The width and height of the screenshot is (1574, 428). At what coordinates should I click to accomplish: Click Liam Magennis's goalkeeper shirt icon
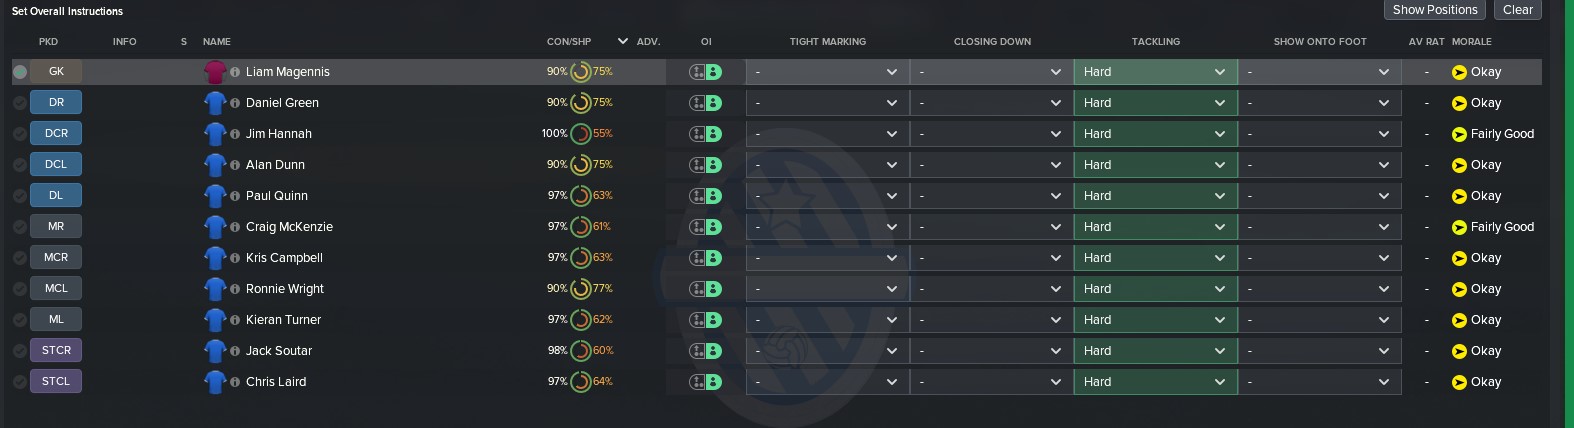215,72
